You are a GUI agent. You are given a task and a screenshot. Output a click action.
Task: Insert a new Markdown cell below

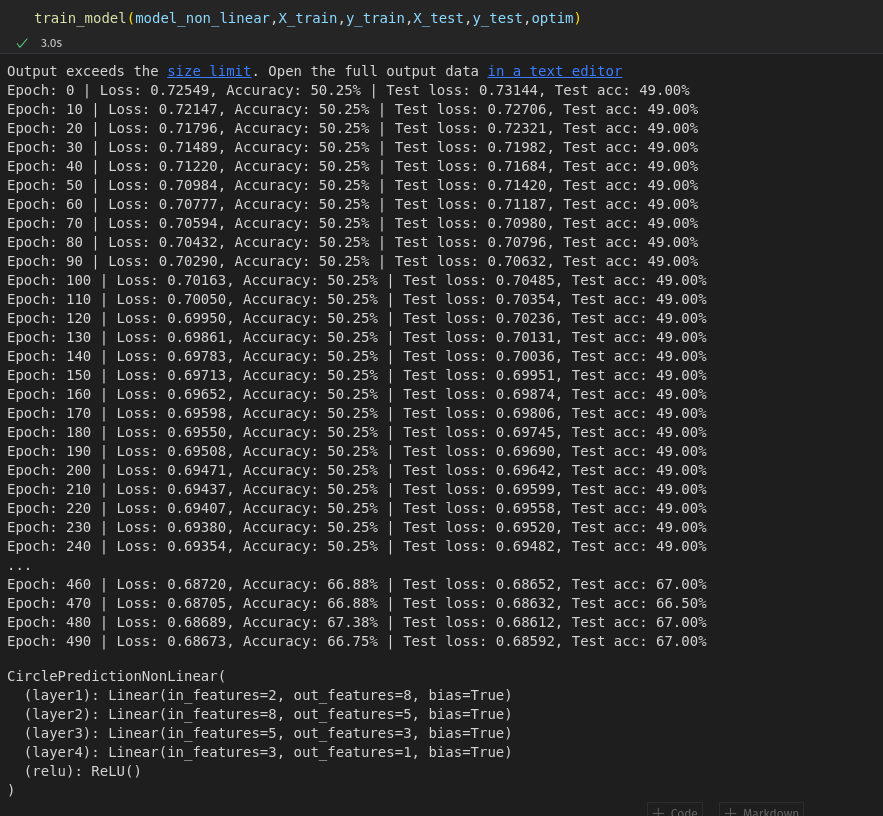(x=762, y=812)
